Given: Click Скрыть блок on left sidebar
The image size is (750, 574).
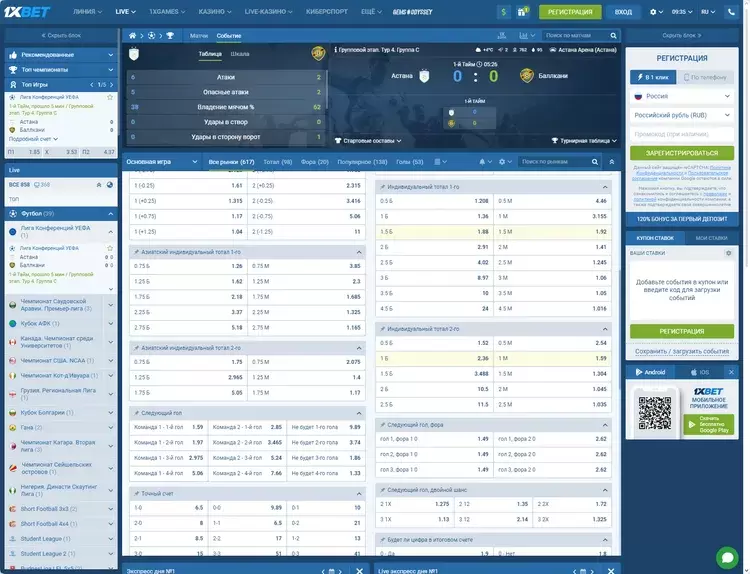Looking at the screenshot, I should click(61, 35).
